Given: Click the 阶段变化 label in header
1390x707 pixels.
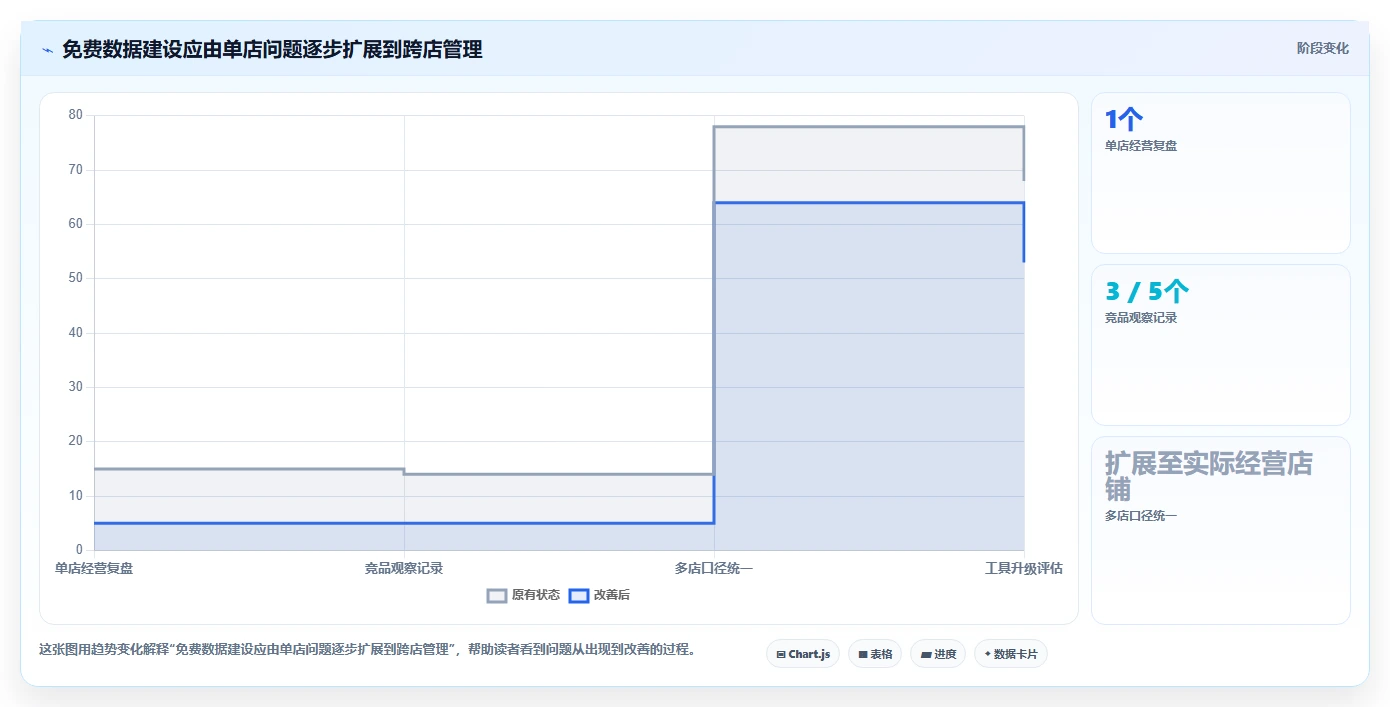Looking at the screenshot, I should pos(1323,48).
